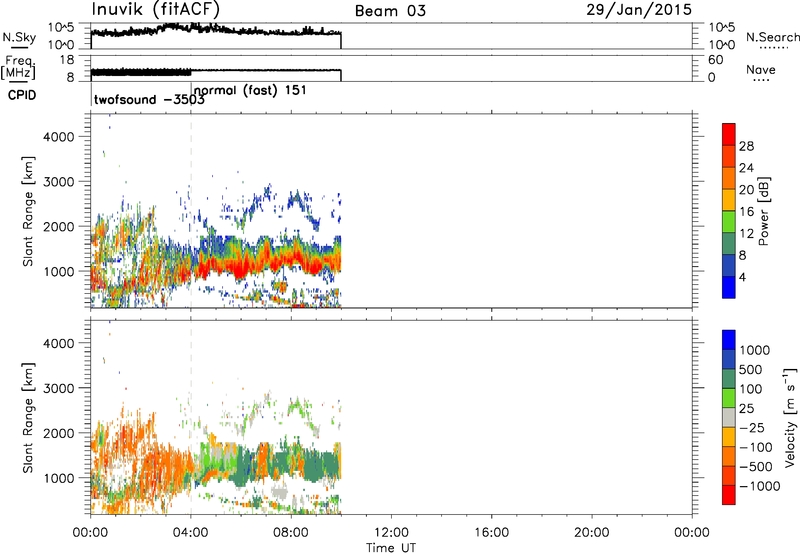
Task: Click the '16' tick on Power scale
Action: coord(746,211)
